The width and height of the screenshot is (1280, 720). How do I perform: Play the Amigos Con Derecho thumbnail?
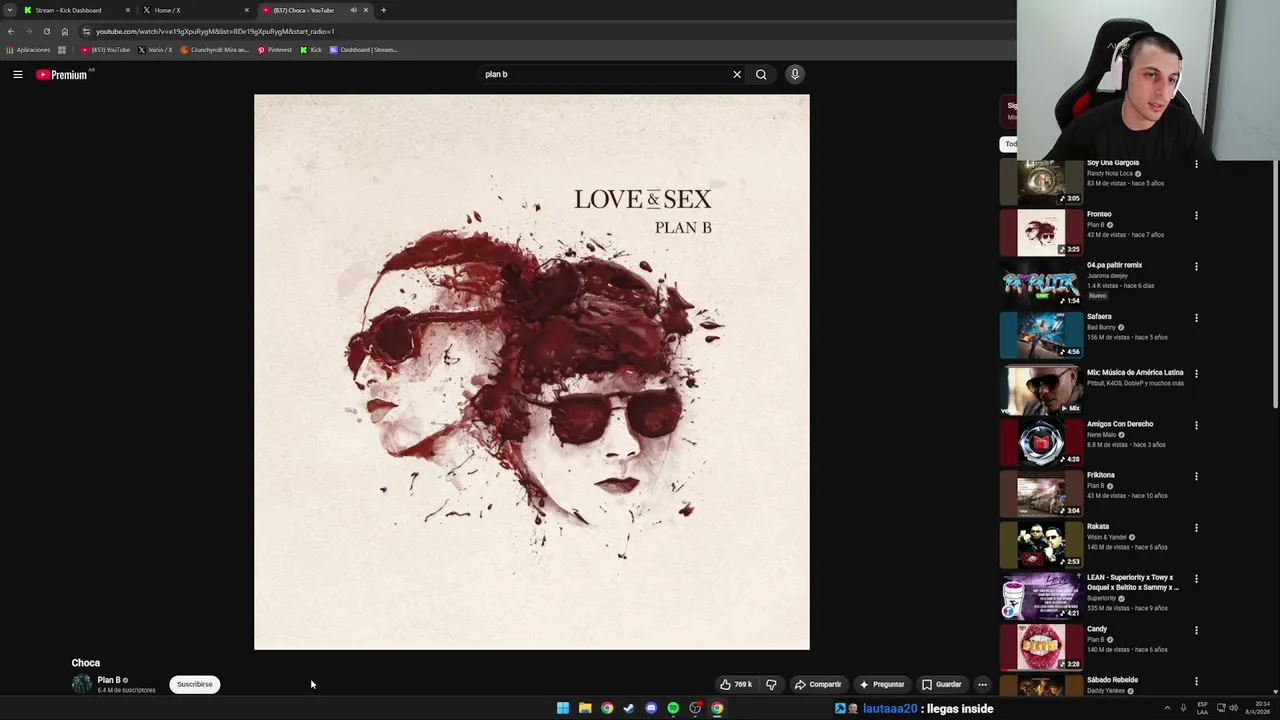click(x=1041, y=443)
